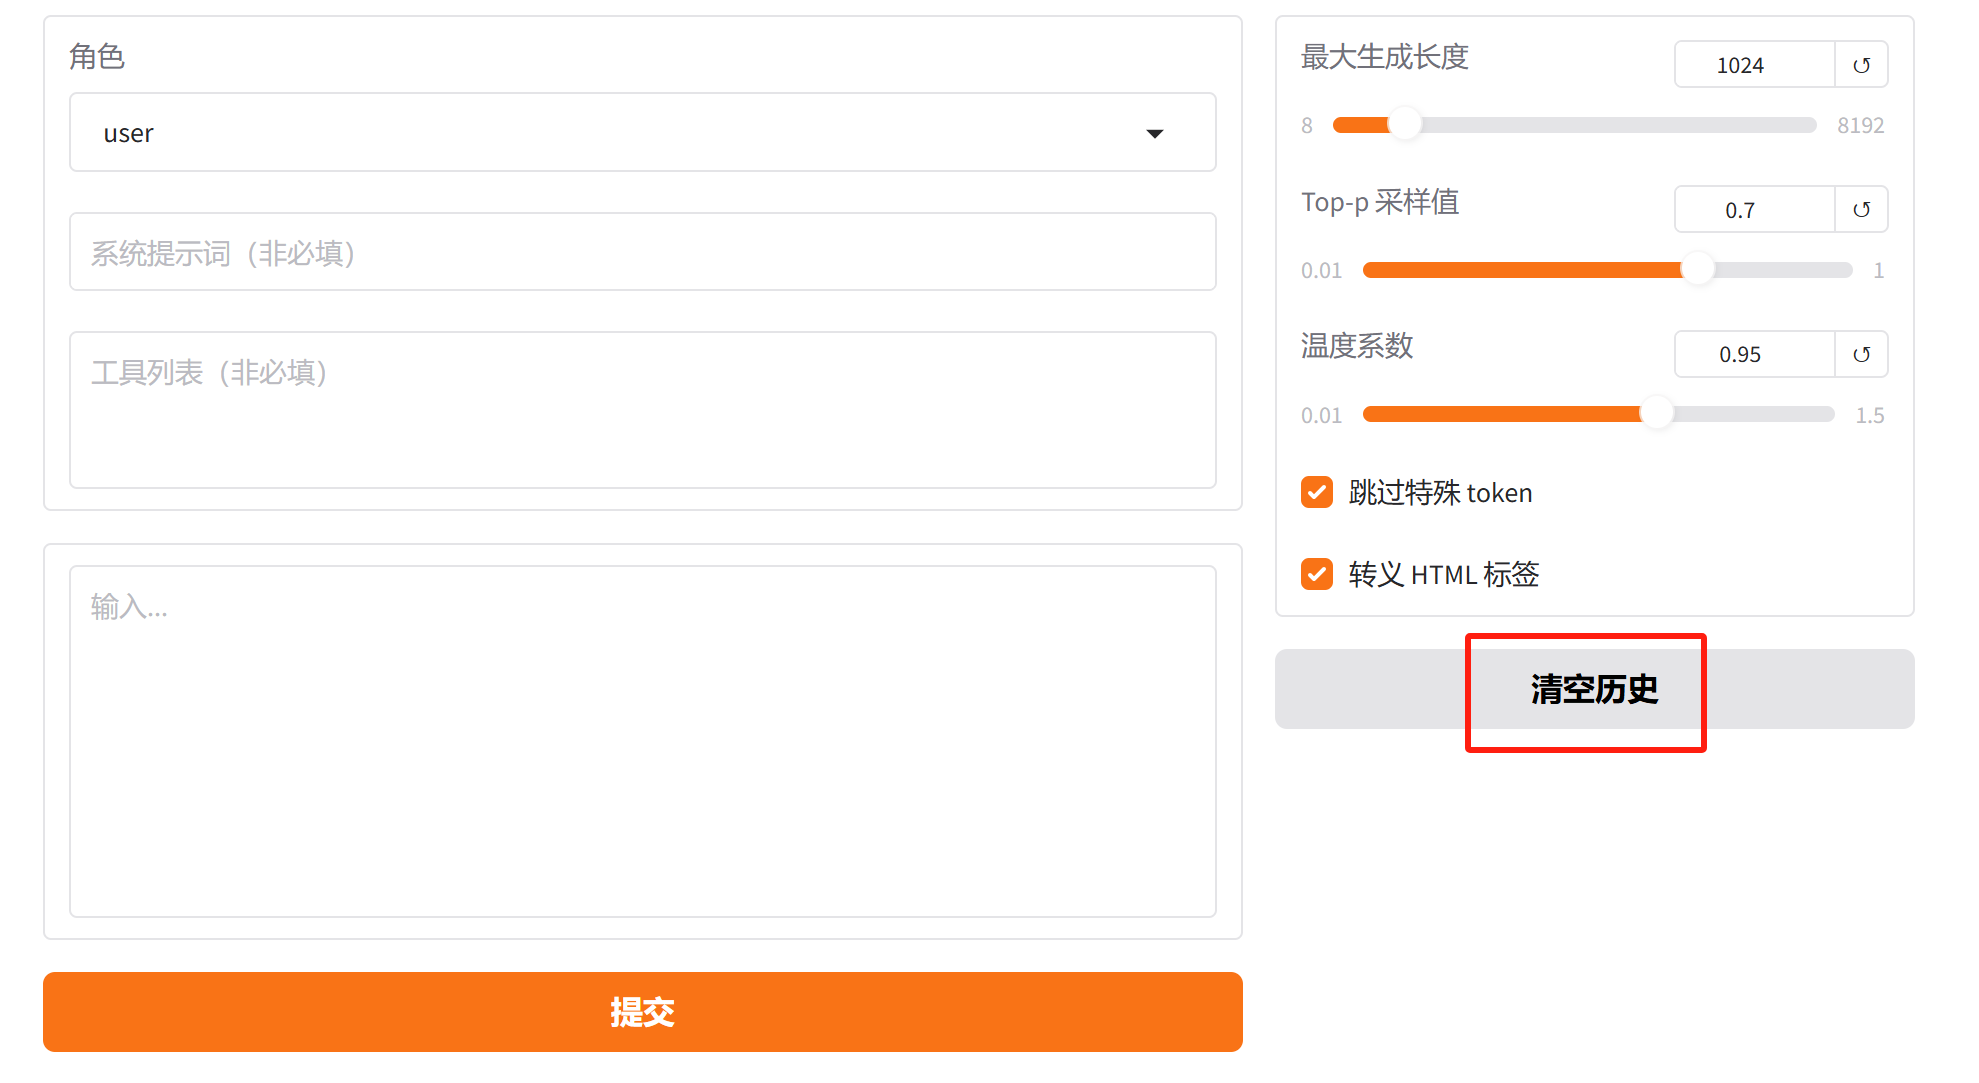The image size is (1979, 1083).
Task: Focus the 系统提示词 input field
Action: (642, 252)
